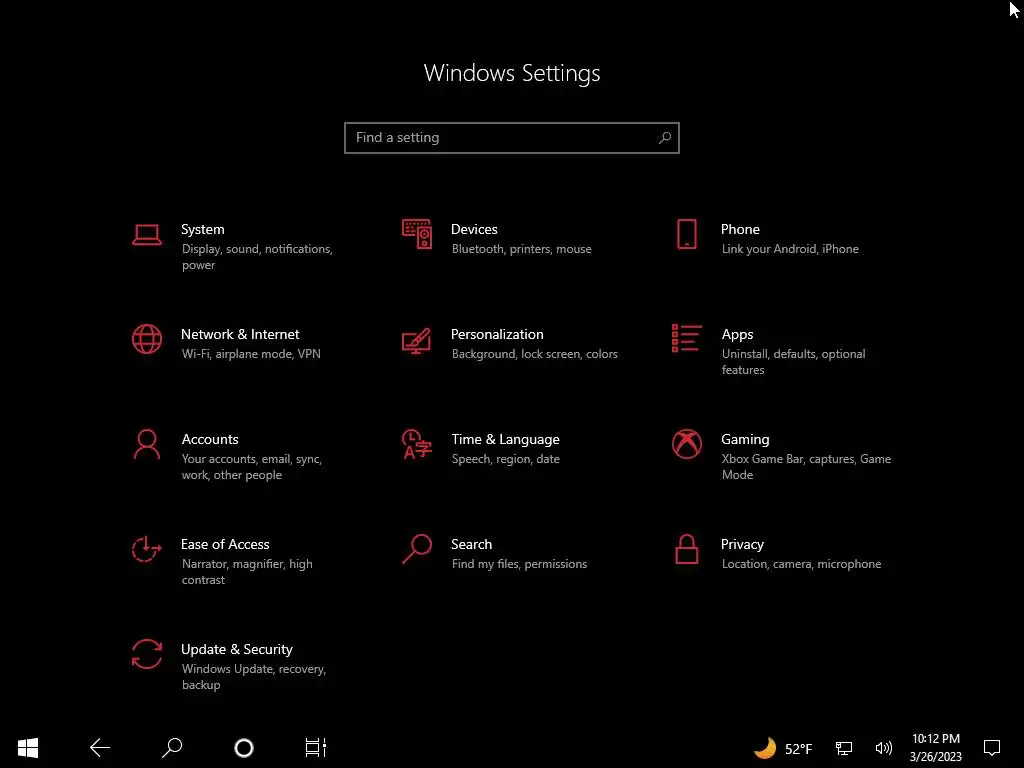Click the magnifier inside Find a setting
Viewport: 1024px width, 768px height.
[665, 138]
